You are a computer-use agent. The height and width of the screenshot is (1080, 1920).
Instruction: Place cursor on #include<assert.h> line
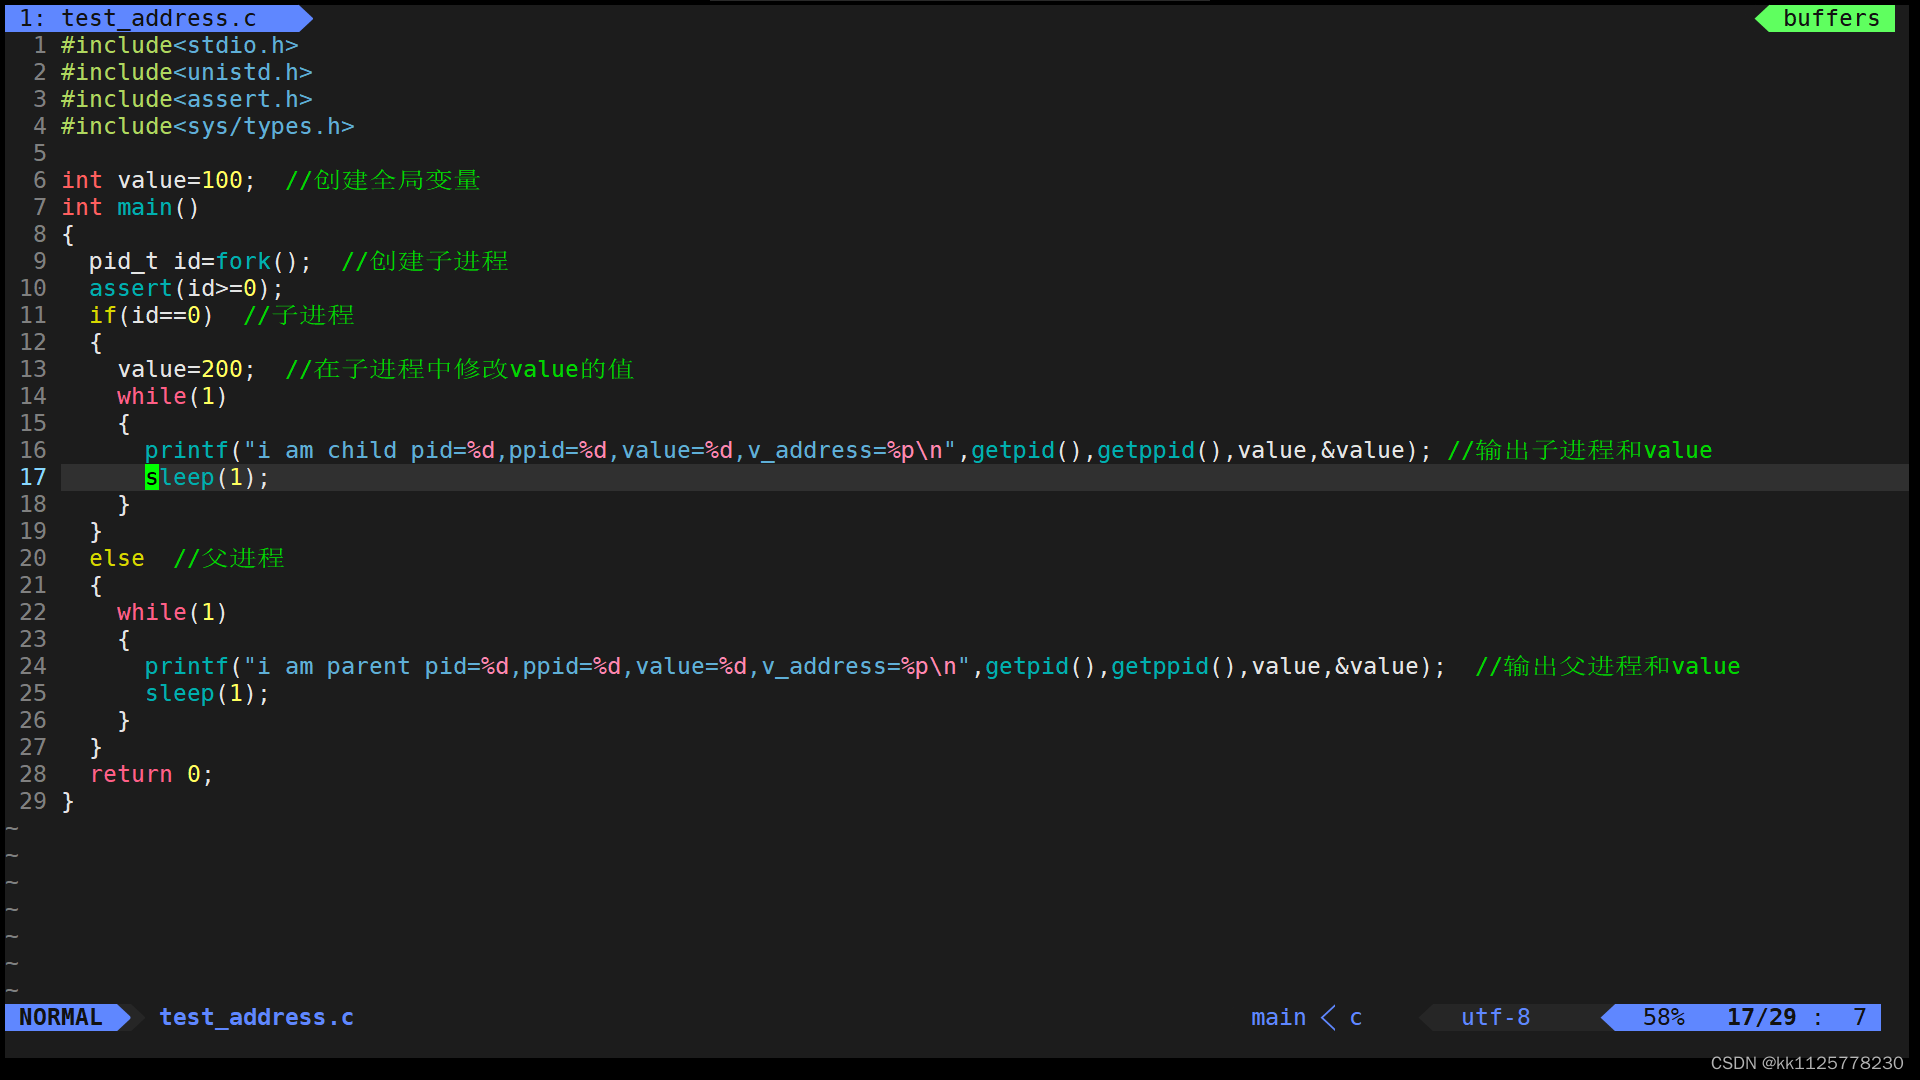(187, 99)
